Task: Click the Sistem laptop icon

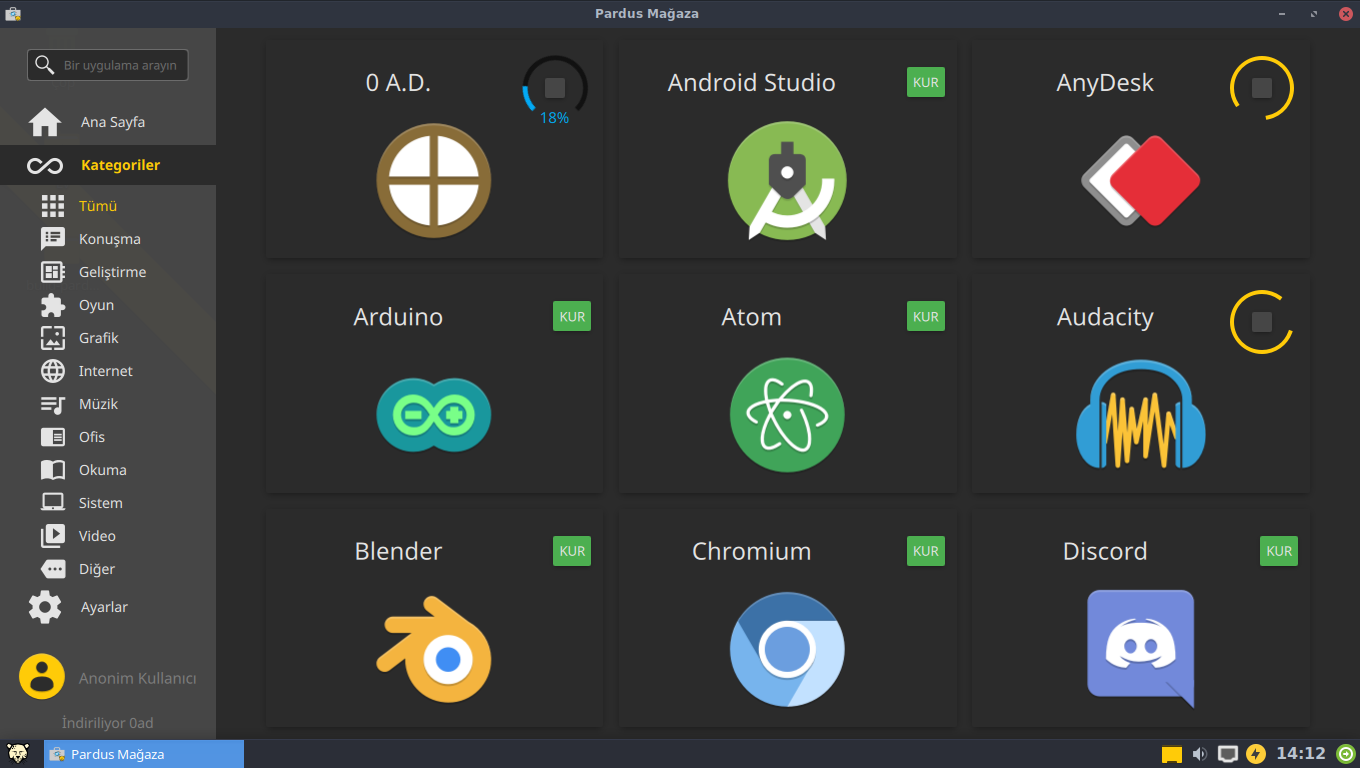Action: (53, 503)
